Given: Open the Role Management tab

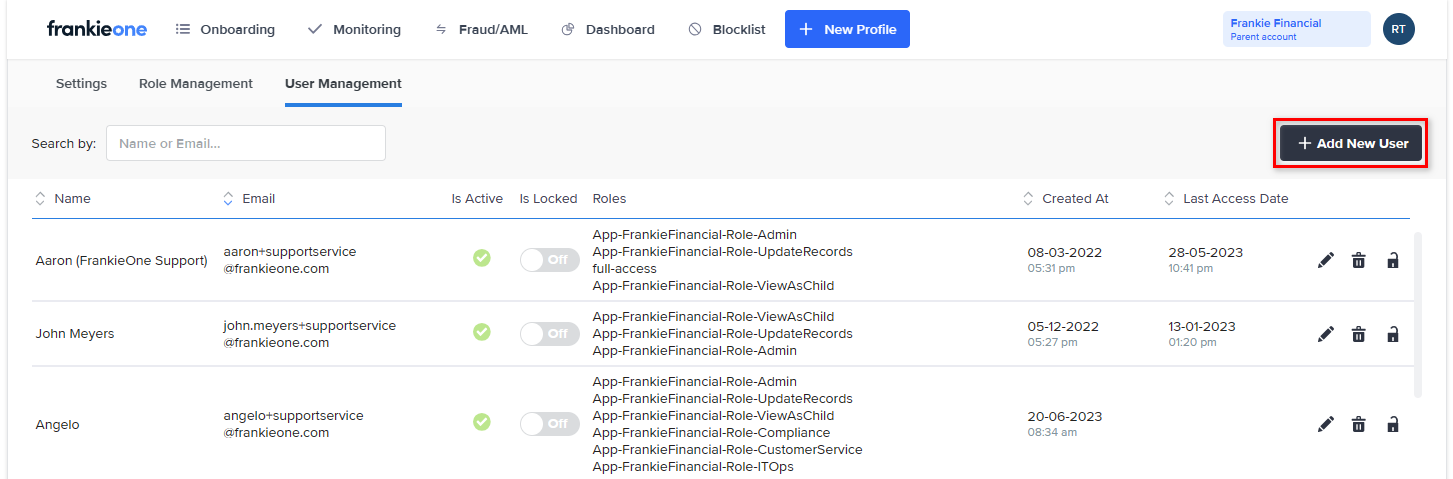Looking at the screenshot, I should pos(196,84).
